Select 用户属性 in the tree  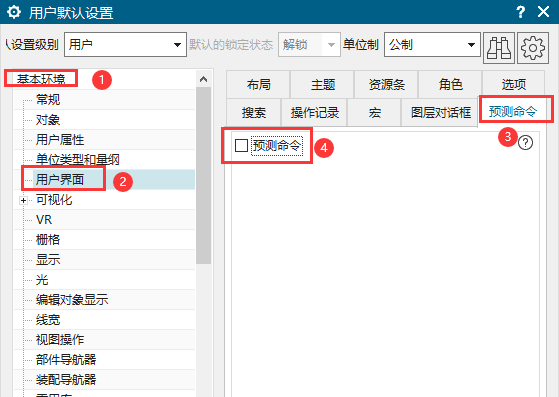(x=60, y=139)
